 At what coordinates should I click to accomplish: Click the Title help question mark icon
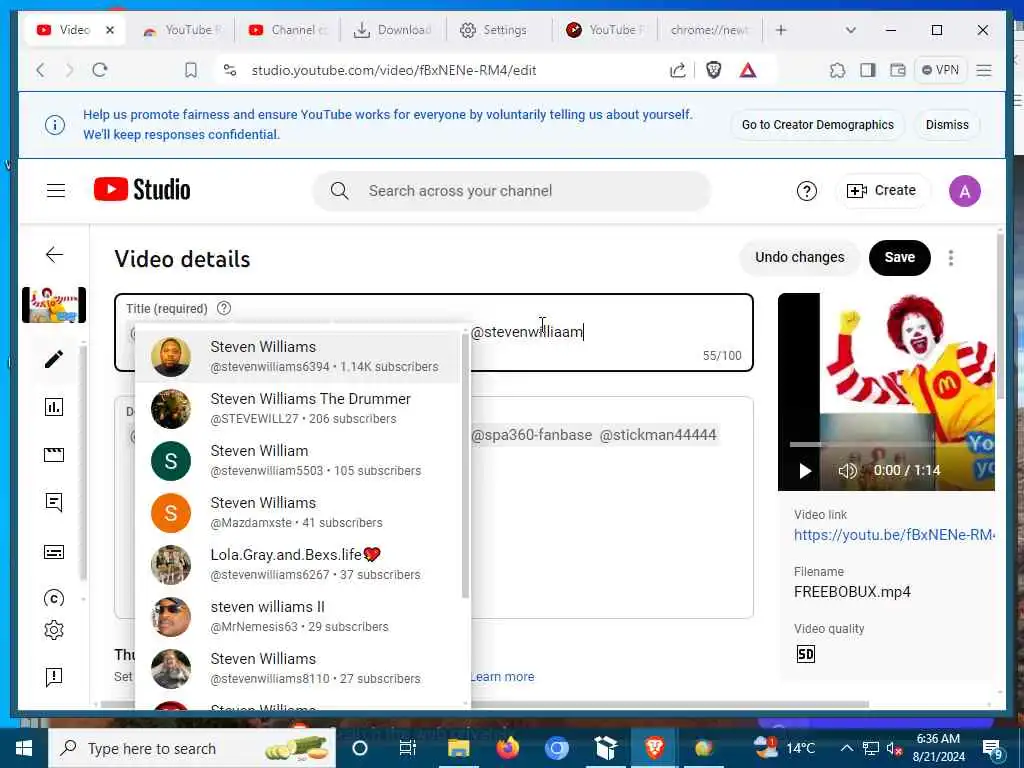pyautogui.click(x=223, y=308)
